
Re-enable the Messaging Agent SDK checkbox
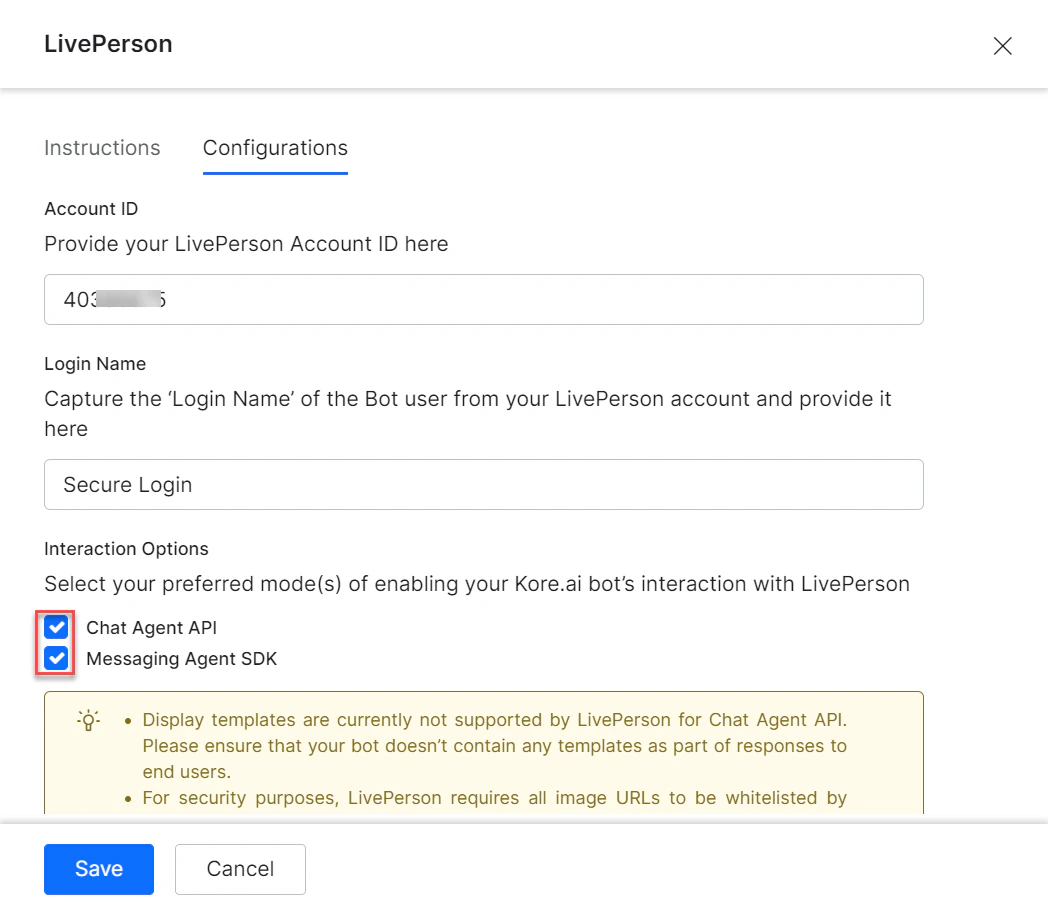56,658
